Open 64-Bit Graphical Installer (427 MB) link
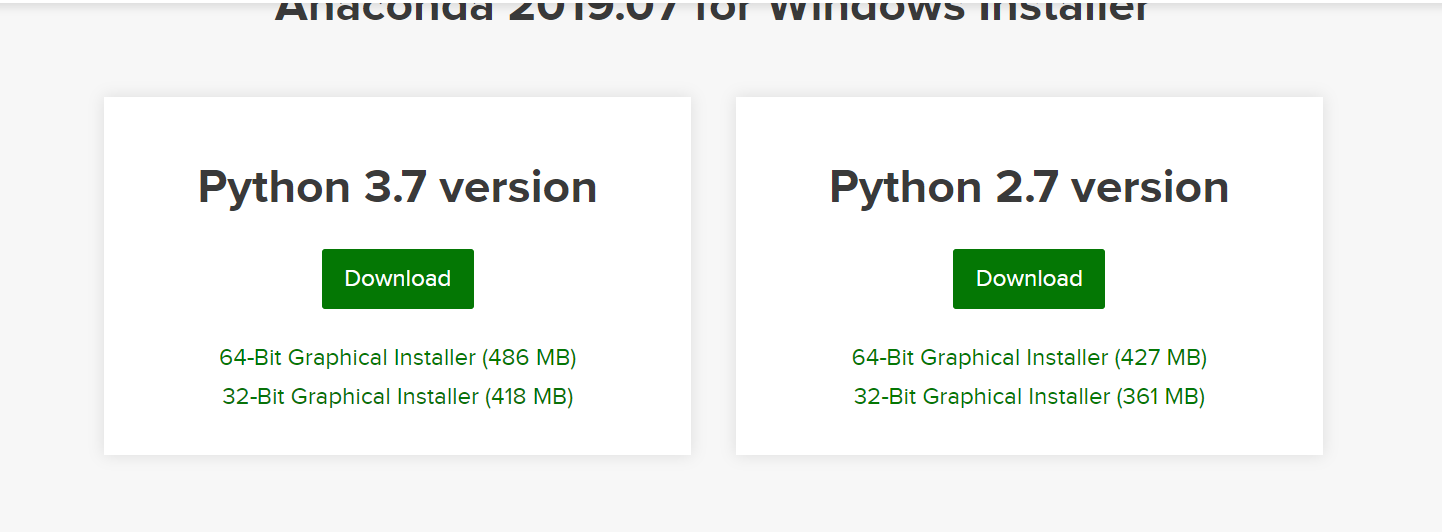This screenshot has width=1442, height=532. (1029, 357)
